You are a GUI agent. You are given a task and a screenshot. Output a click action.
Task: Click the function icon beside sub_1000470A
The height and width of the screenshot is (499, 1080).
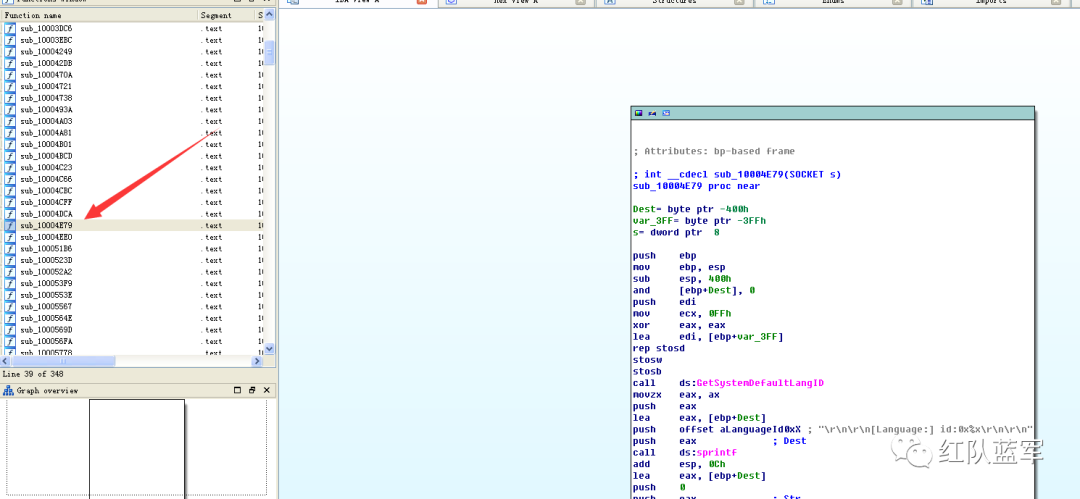click(x=10, y=75)
